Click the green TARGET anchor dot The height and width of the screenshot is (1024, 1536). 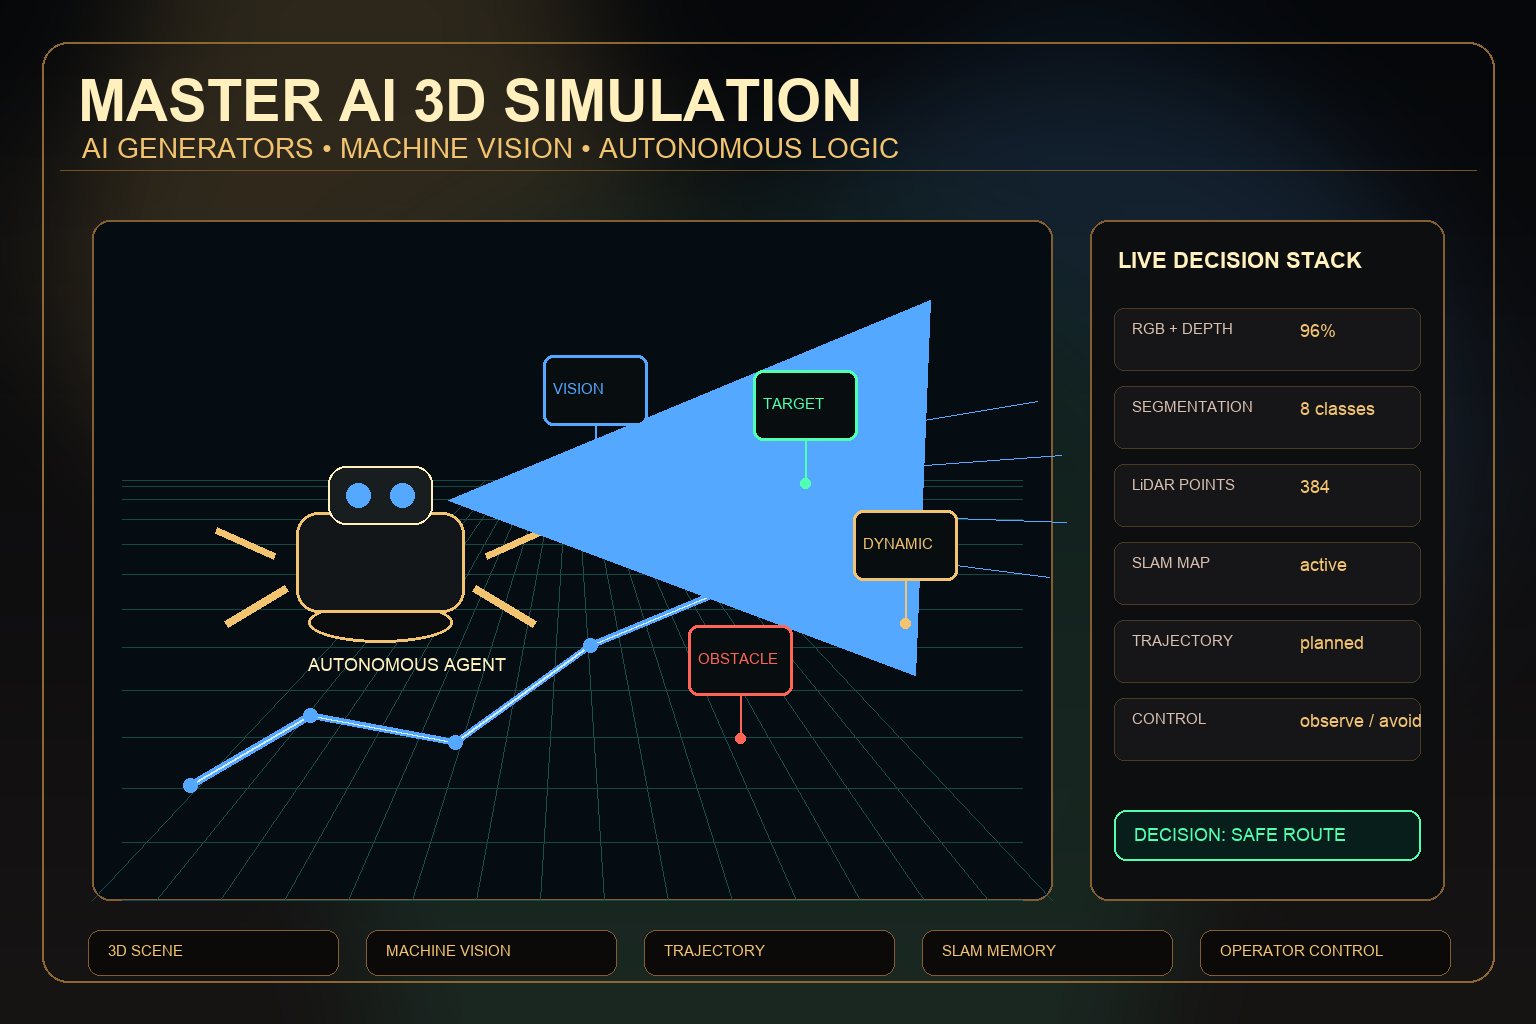805,483
